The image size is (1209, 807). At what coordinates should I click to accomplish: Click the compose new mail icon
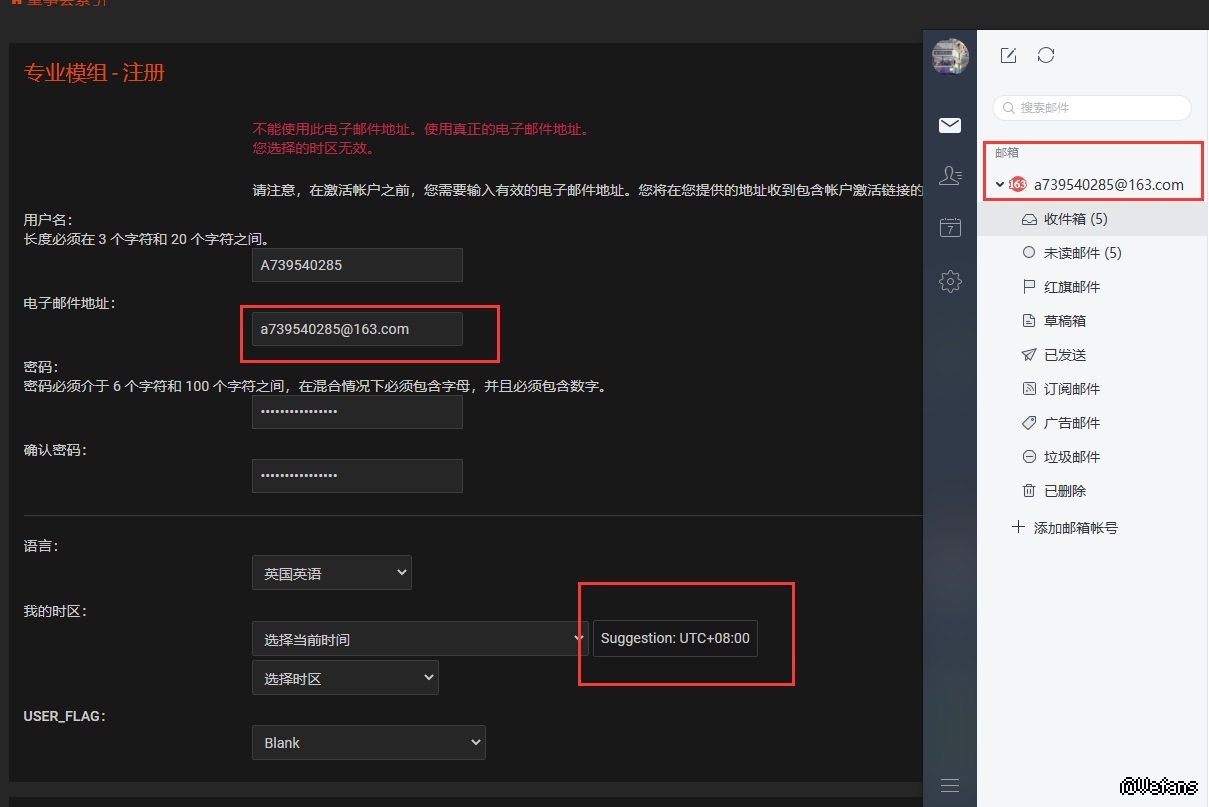tap(1008, 56)
